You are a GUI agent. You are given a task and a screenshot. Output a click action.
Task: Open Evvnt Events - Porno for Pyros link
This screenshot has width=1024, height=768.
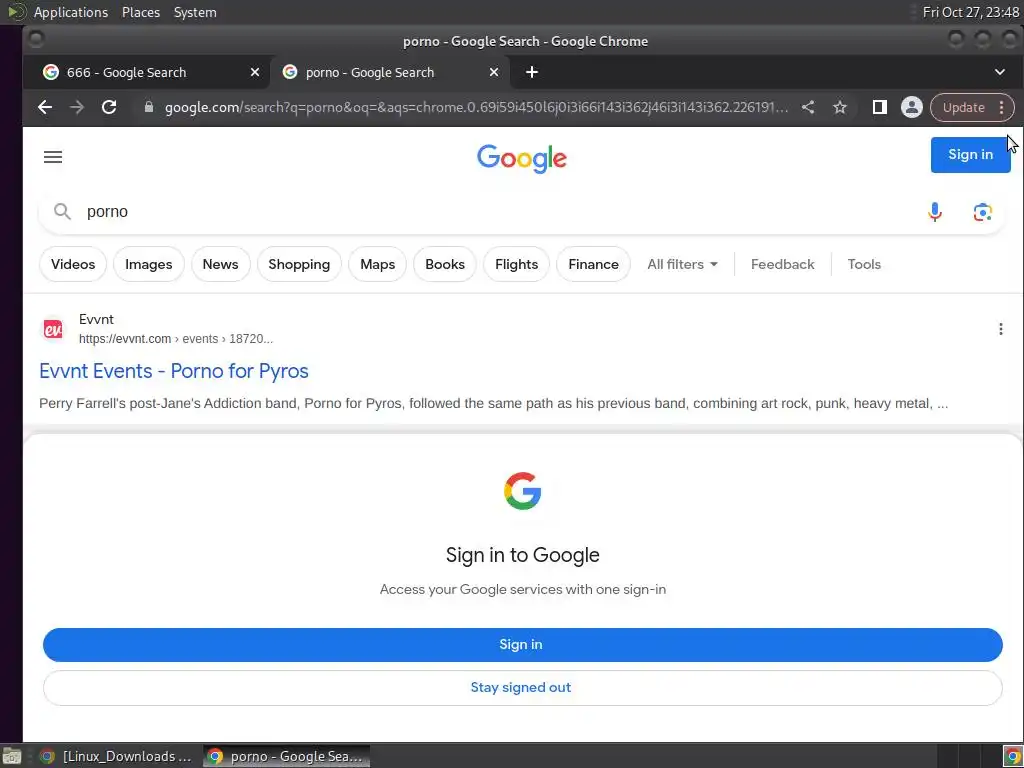pyautogui.click(x=174, y=371)
